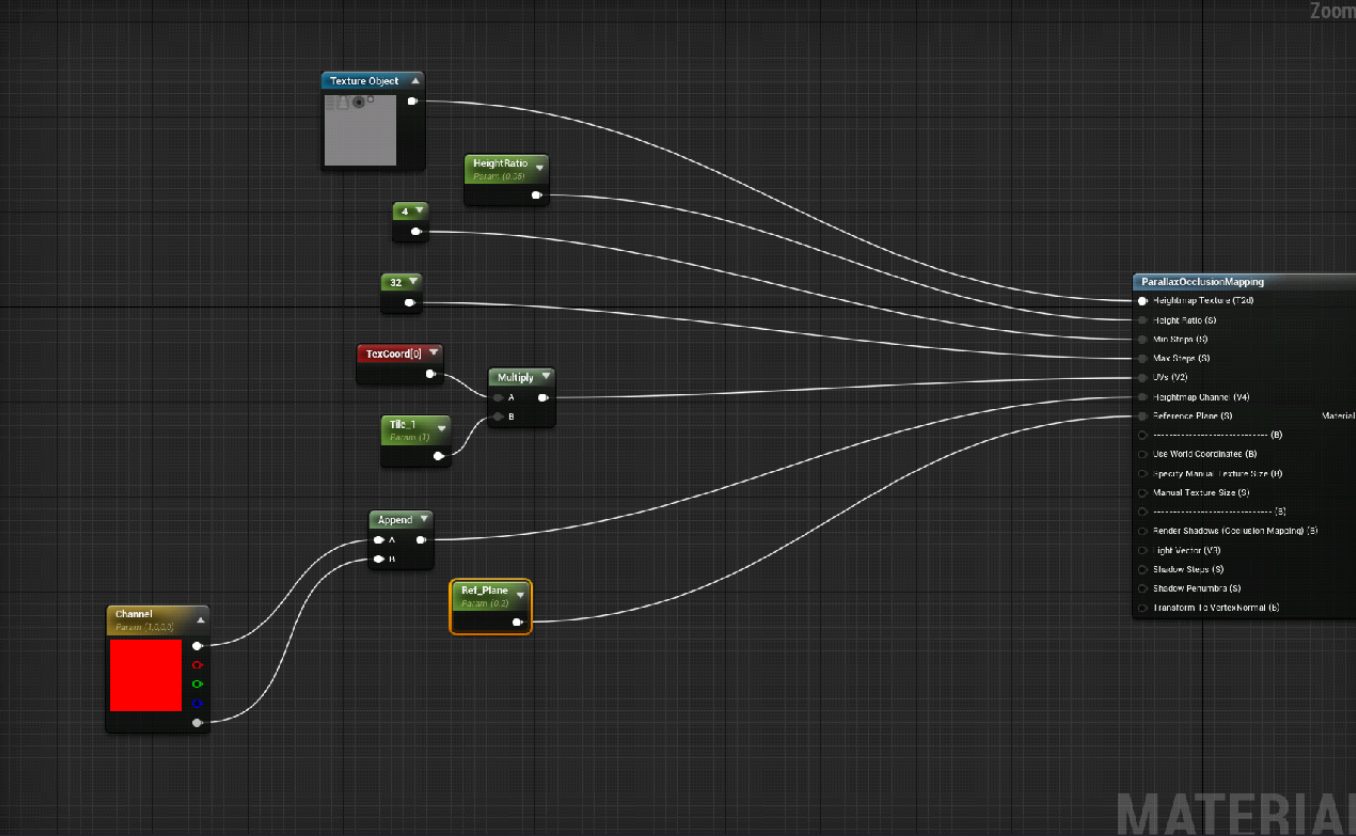Viewport: 1356px width, 836px height.
Task: Click the Tile_1 parameter output pin
Action: pyautogui.click(x=438, y=456)
